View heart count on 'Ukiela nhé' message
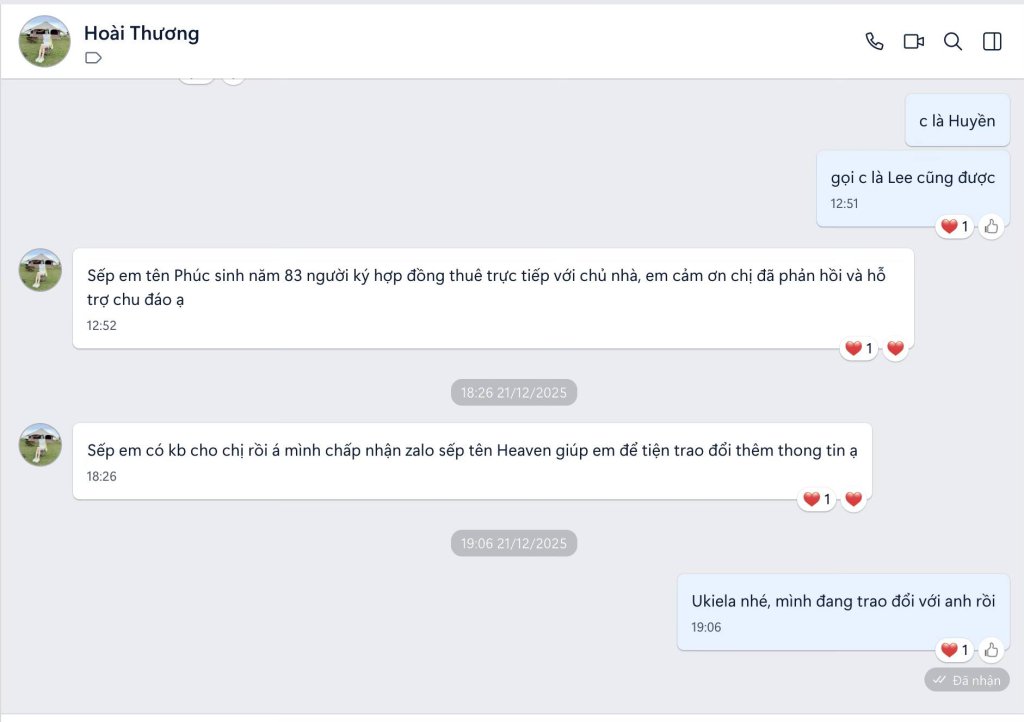The height and width of the screenshot is (722, 1024). click(955, 650)
